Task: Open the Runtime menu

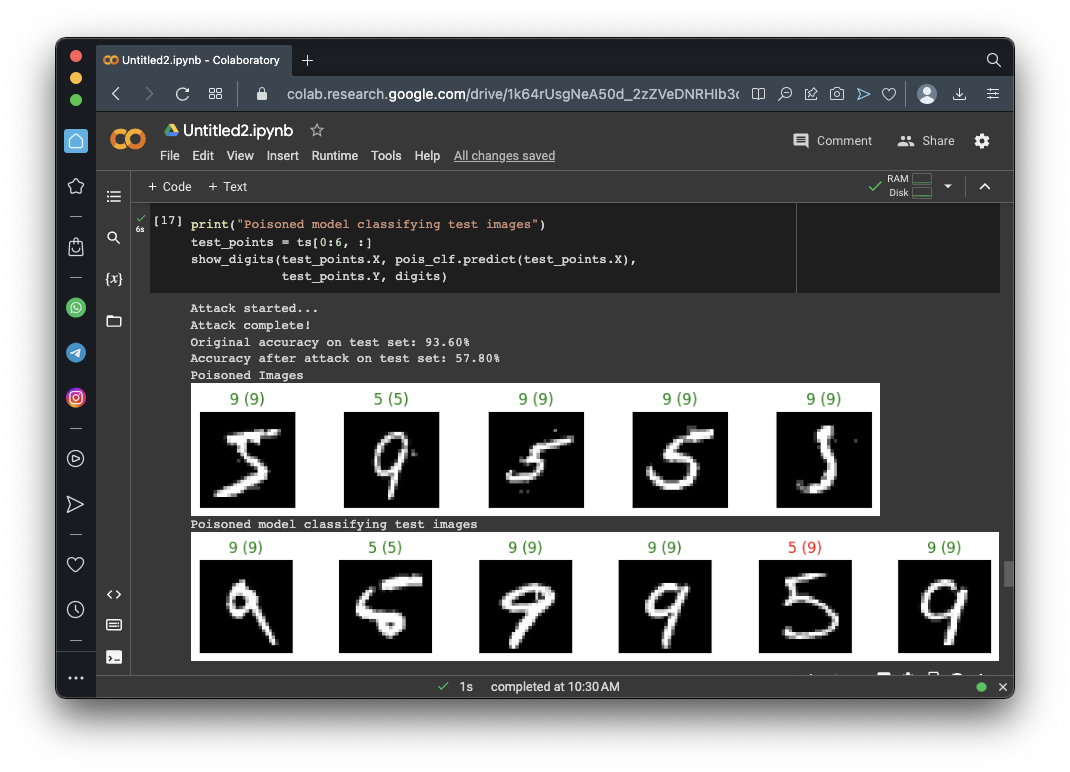Action: 334,156
